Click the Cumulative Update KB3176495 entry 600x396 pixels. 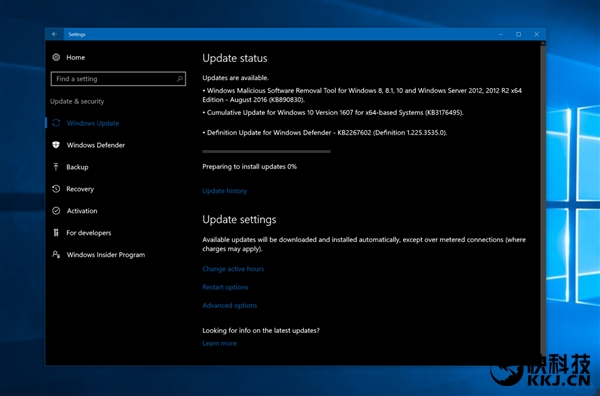point(333,112)
